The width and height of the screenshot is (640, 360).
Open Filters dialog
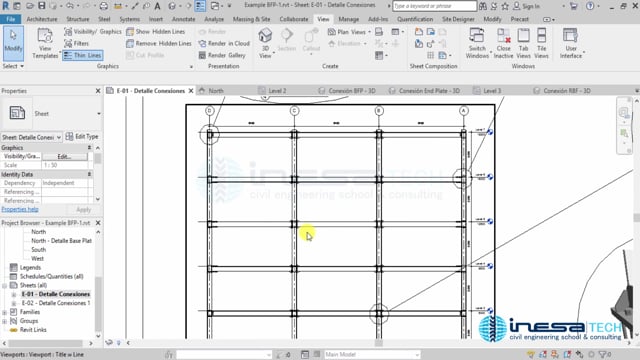tap(76, 43)
